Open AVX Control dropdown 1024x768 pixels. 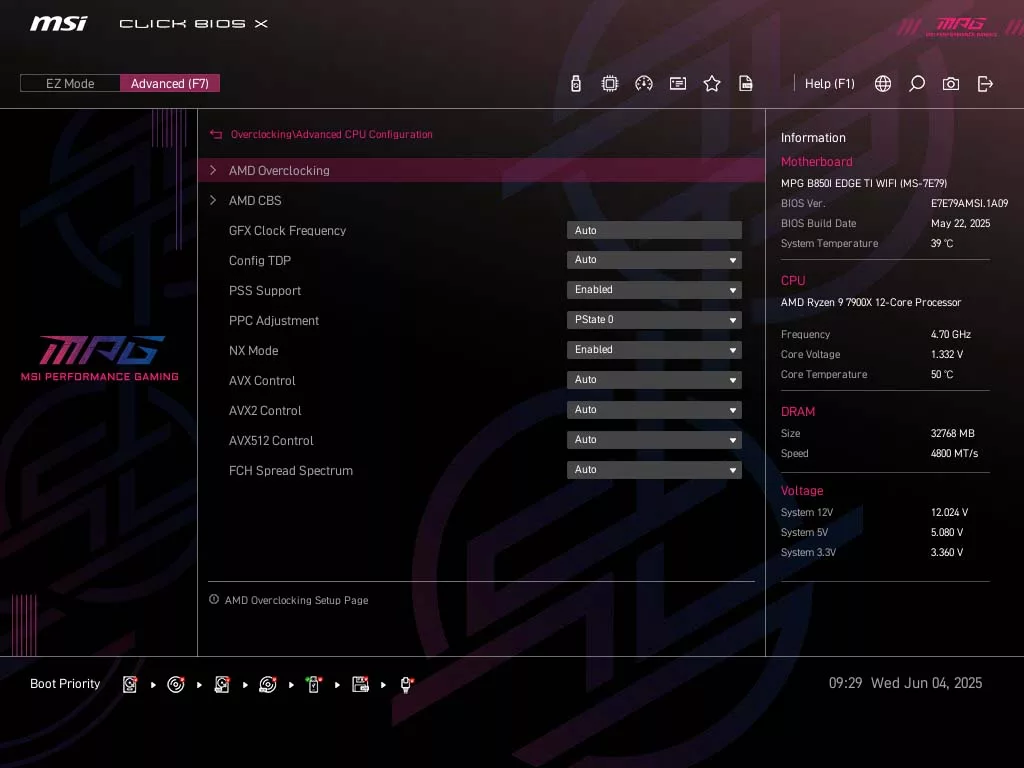[654, 380]
